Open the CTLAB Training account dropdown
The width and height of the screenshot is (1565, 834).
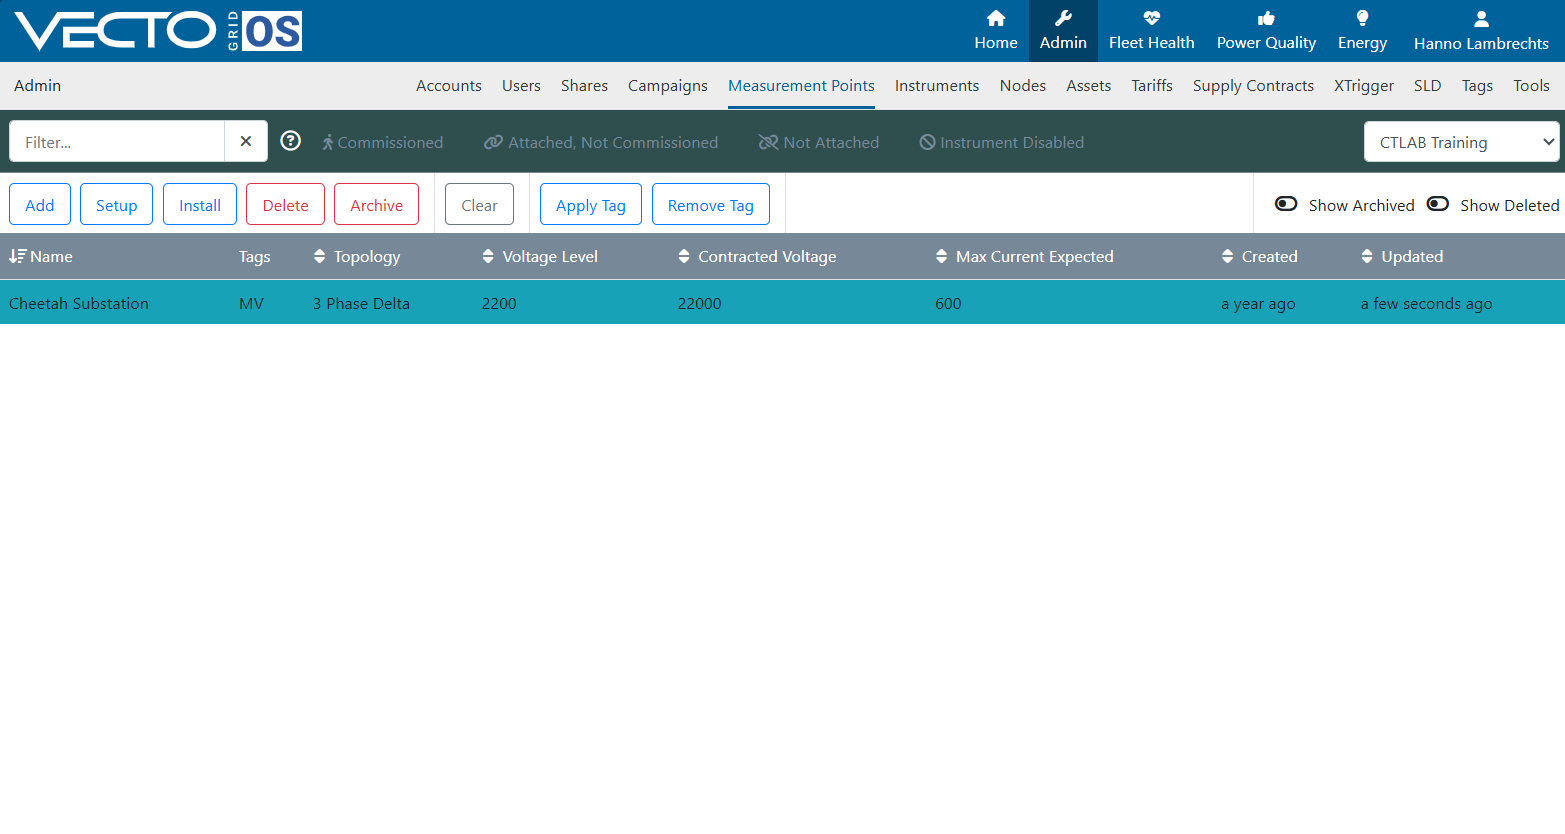point(1461,142)
